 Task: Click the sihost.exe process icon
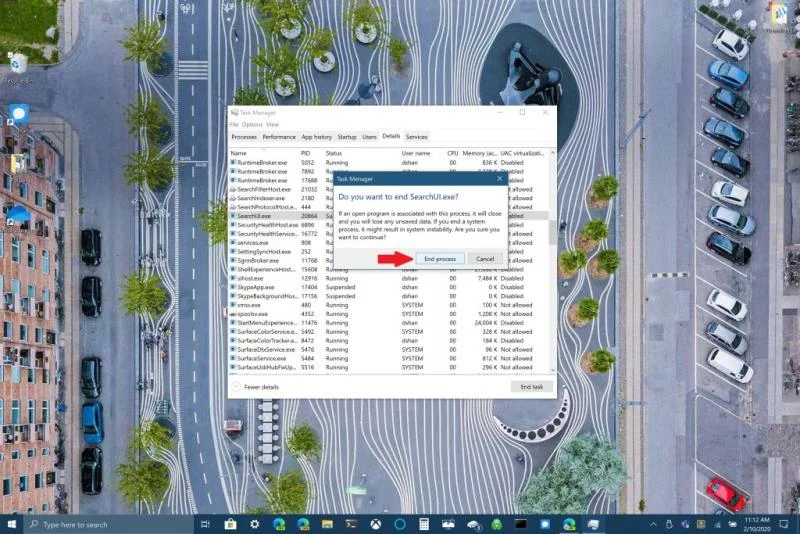[233, 278]
